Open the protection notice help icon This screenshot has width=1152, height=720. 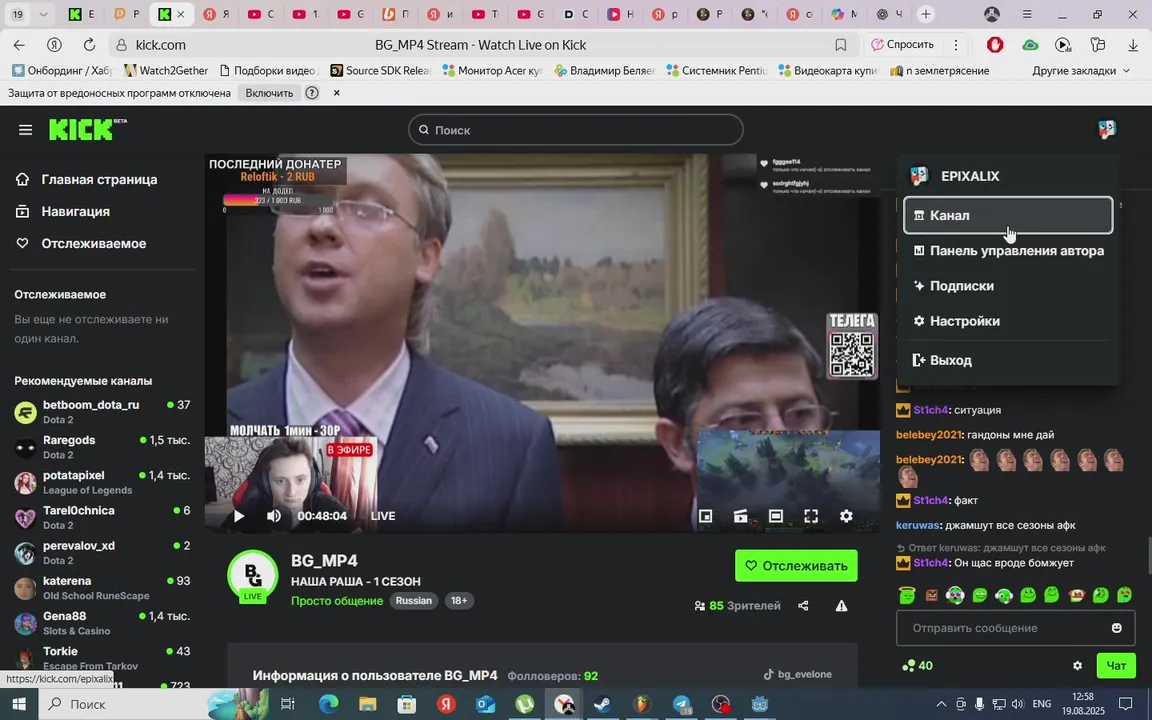pos(312,93)
